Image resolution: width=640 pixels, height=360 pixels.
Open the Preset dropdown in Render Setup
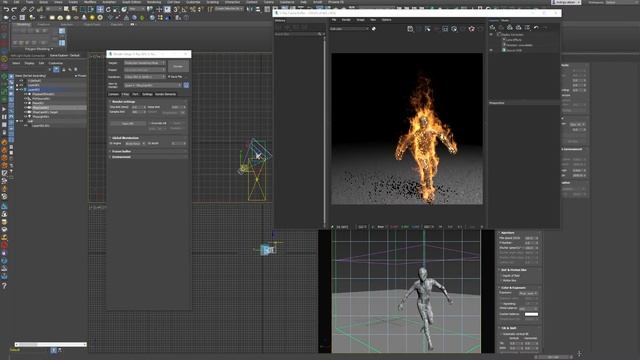[145, 70]
